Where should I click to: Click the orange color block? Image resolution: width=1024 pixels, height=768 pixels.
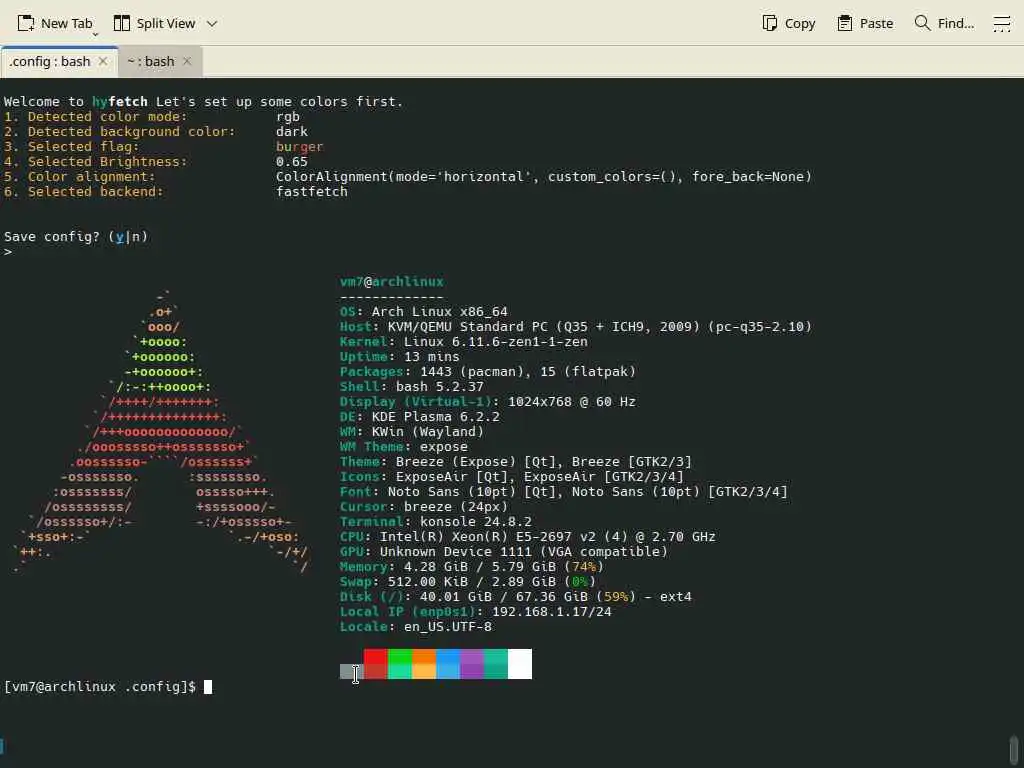coord(424,664)
